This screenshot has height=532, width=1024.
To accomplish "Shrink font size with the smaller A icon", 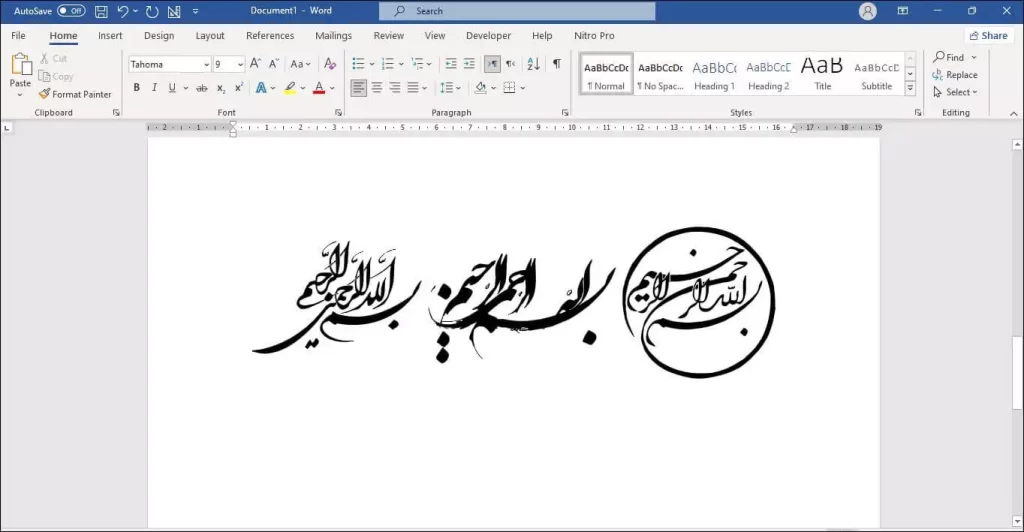I will (x=274, y=63).
